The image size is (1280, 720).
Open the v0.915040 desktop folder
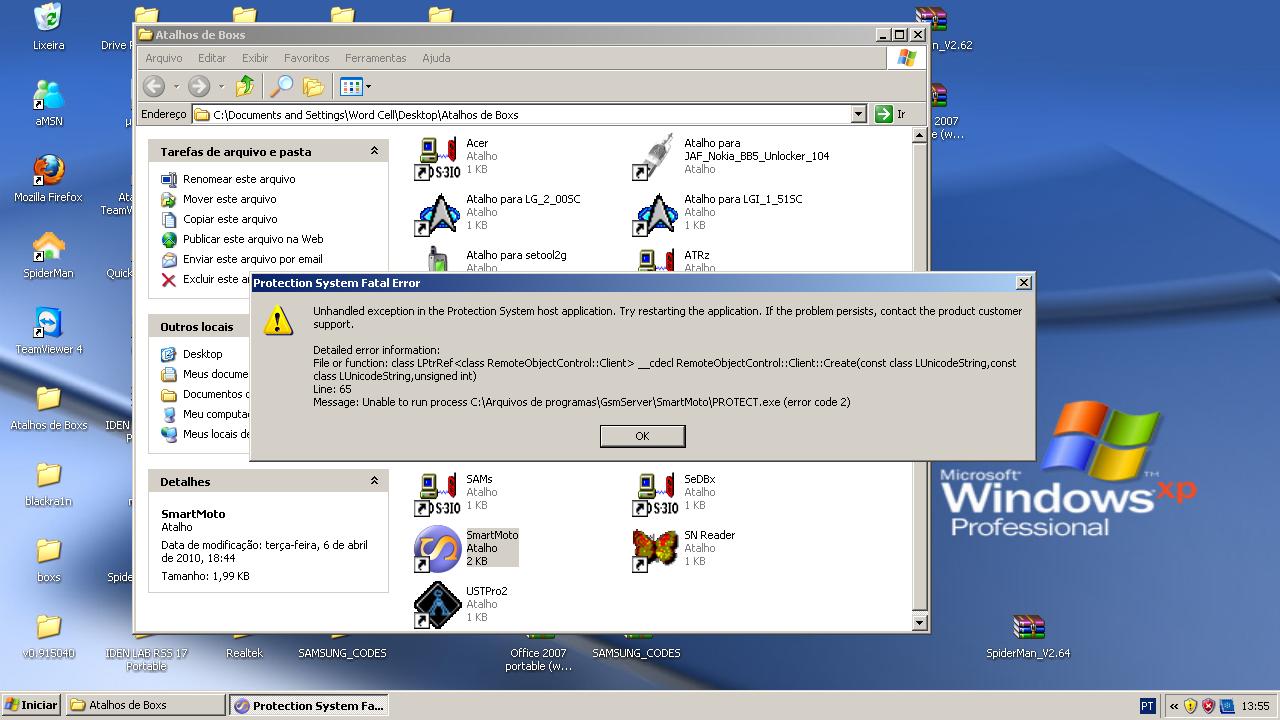point(48,635)
